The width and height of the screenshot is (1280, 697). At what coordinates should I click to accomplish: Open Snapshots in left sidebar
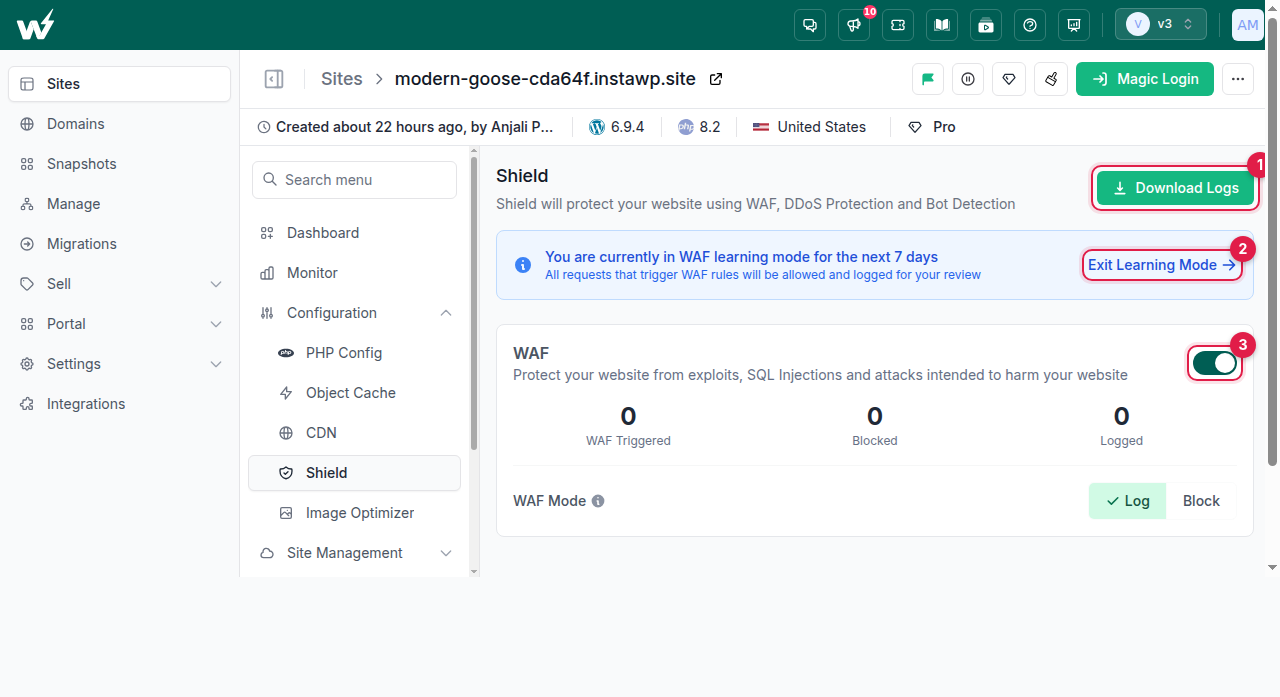[120, 164]
